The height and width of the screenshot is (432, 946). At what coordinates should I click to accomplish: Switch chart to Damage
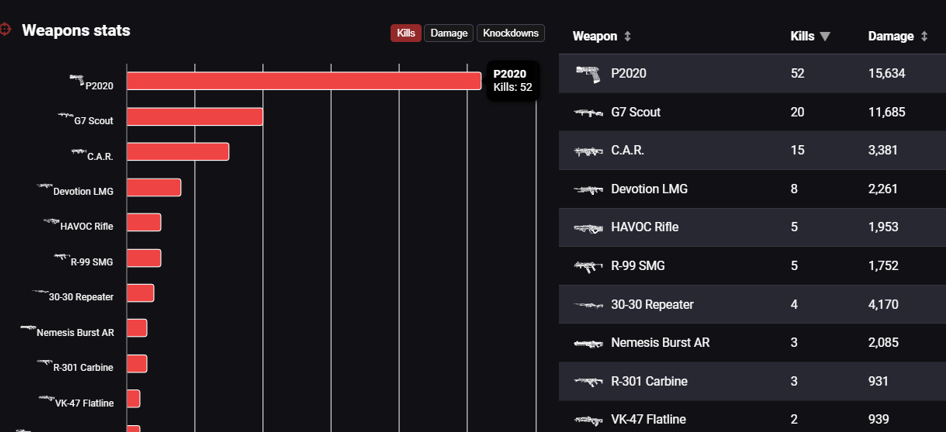click(449, 33)
